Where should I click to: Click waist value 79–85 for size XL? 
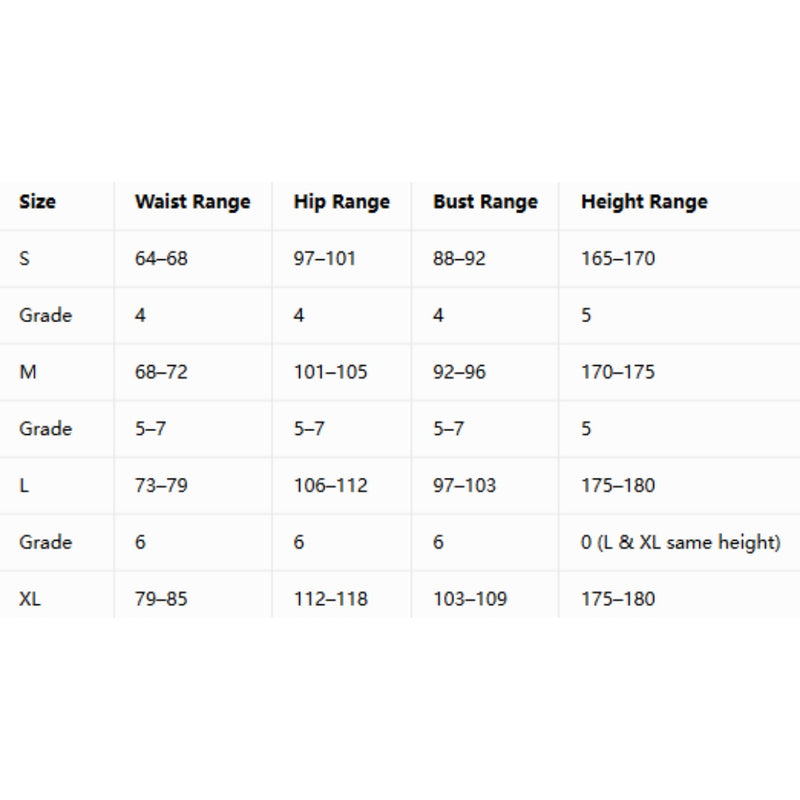pyautogui.click(x=161, y=598)
